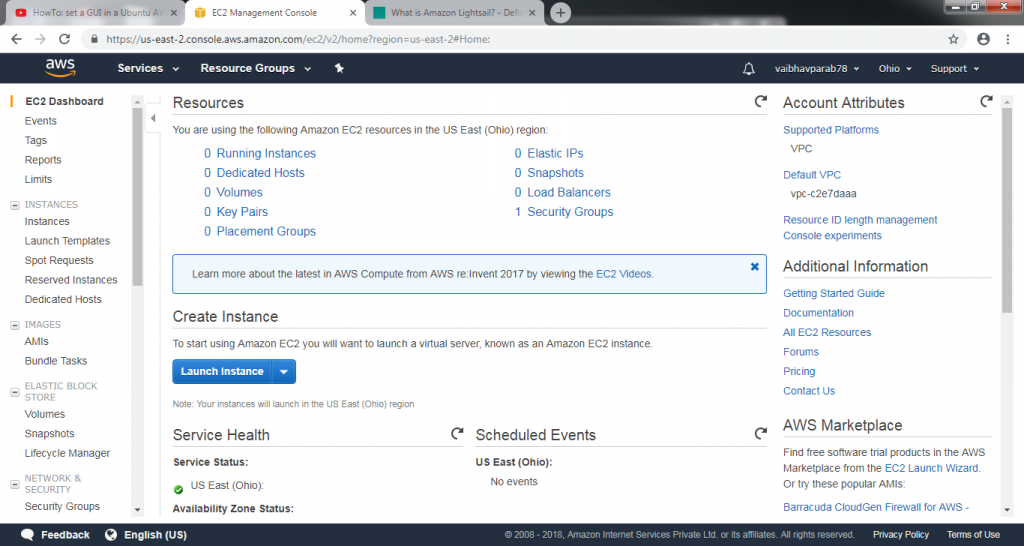Open the Running Instances link
The image size is (1024, 546).
266,153
